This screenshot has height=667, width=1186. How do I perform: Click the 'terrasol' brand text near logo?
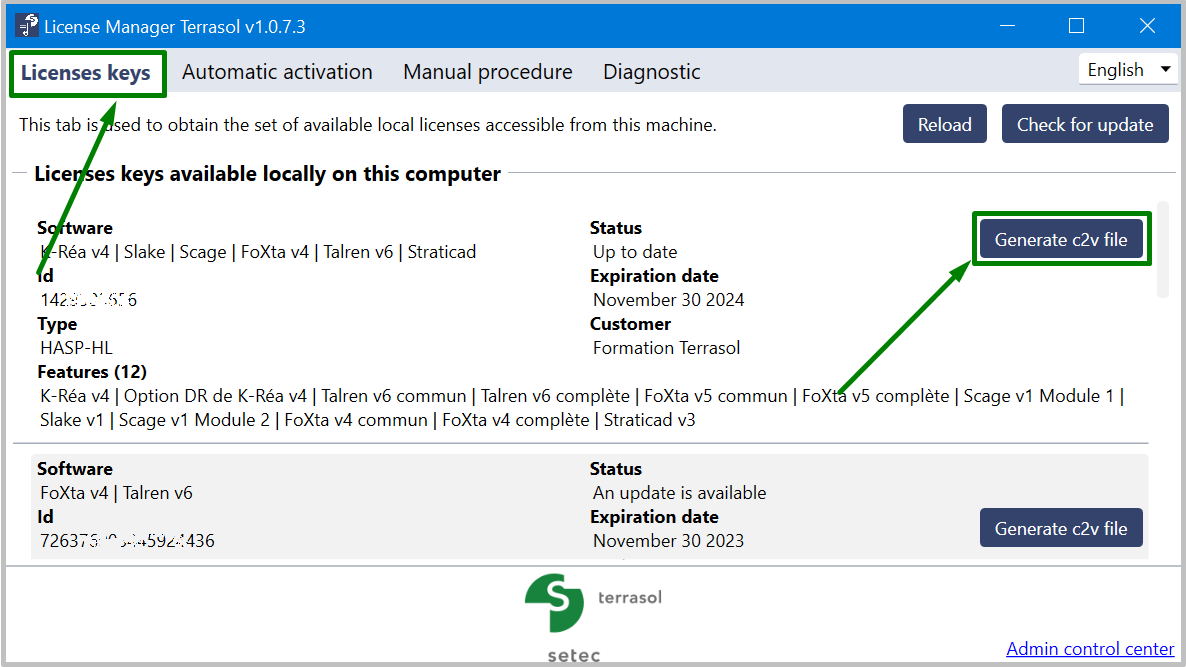[x=630, y=597]
